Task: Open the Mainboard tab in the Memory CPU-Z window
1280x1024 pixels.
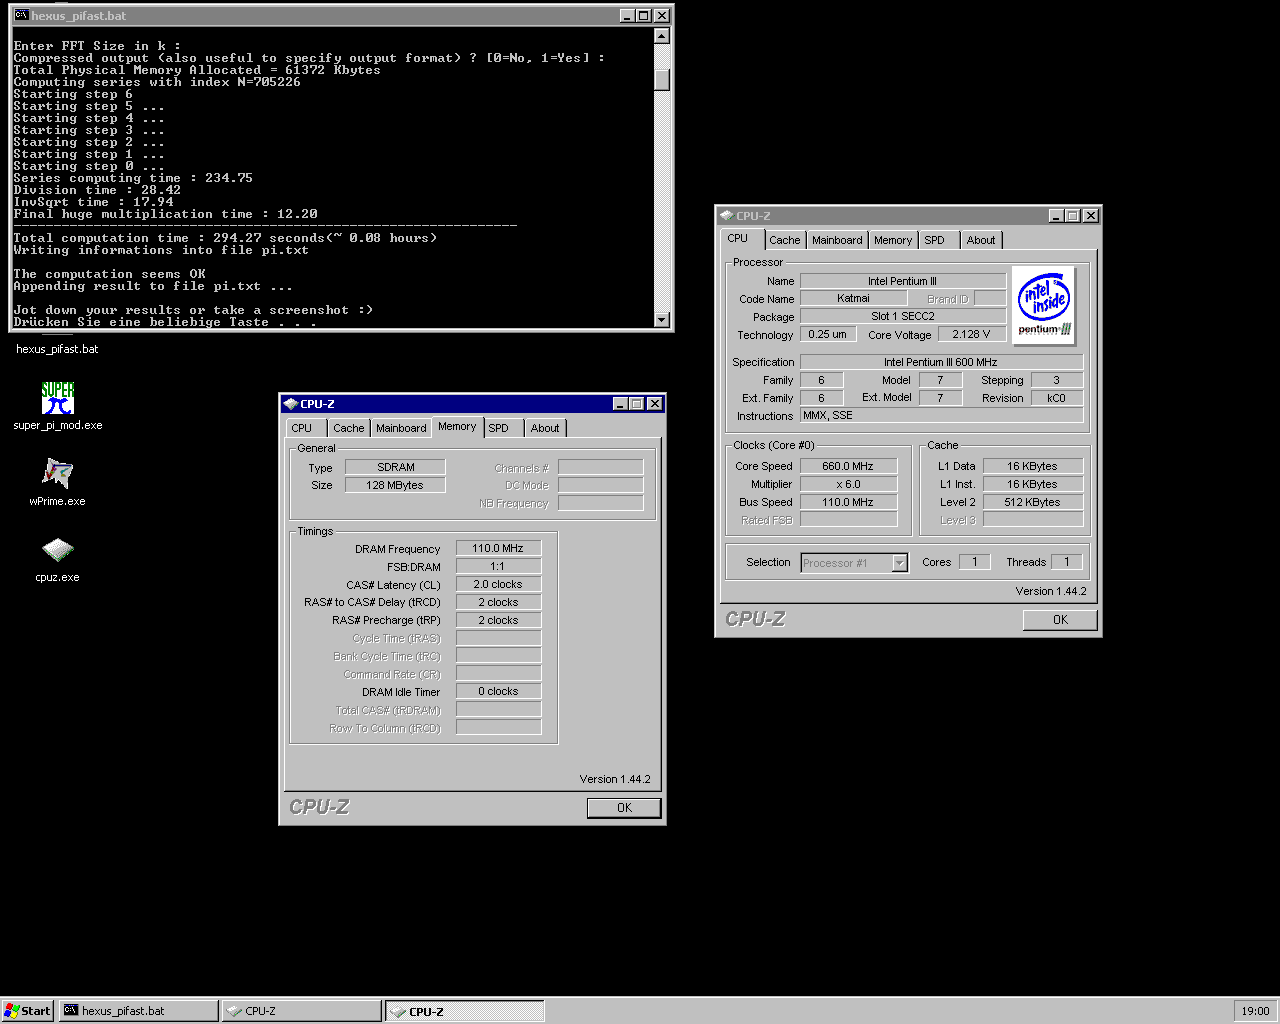Action: [401, 428]
